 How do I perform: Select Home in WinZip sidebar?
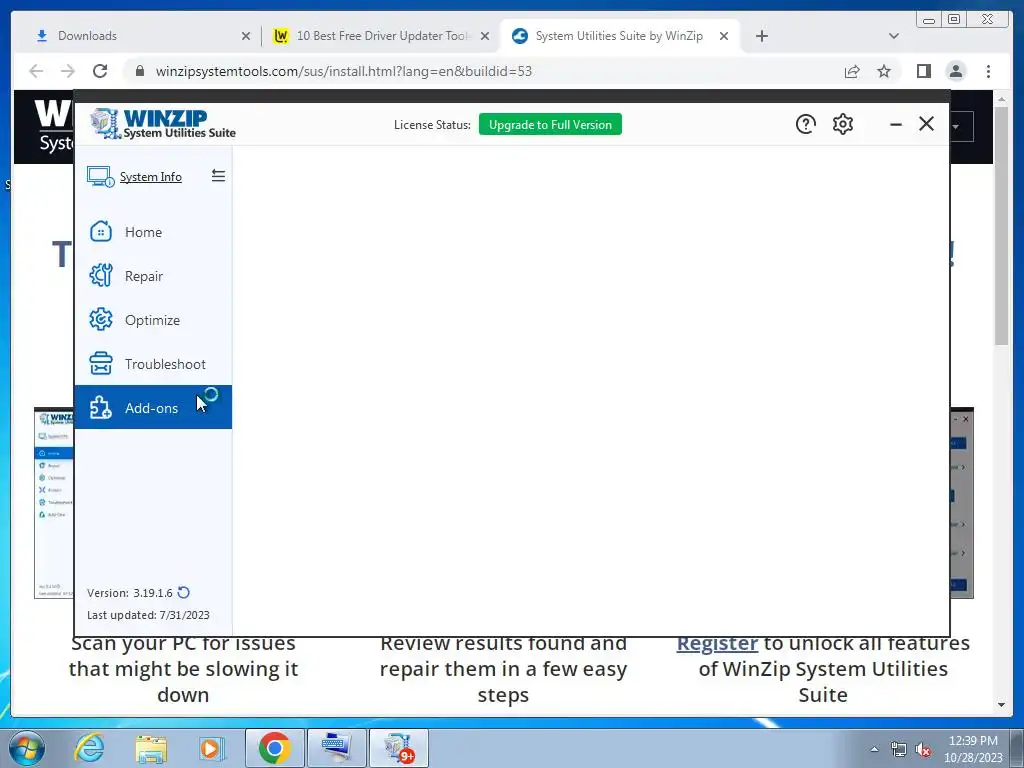coord(153,232)
